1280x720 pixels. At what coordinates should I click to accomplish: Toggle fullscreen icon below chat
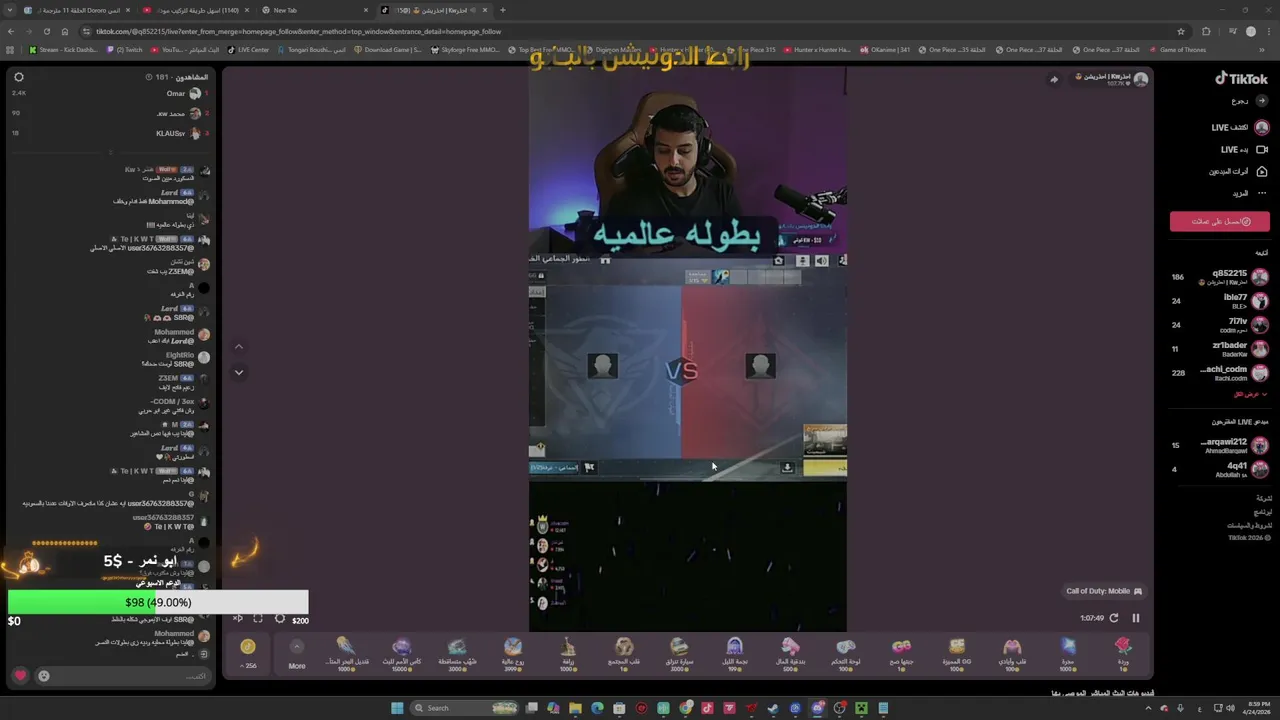coord(257,619)
